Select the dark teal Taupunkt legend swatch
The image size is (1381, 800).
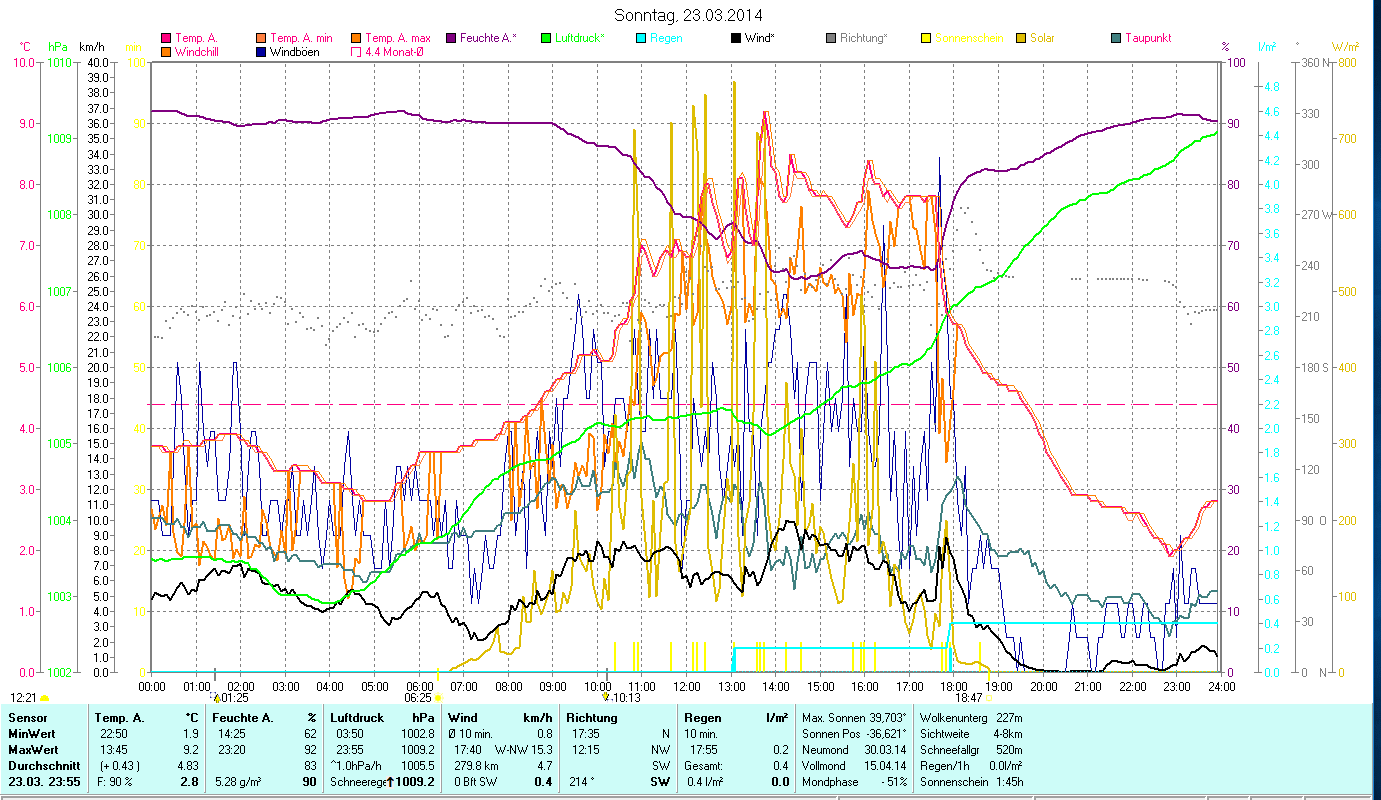[1116, 38]
